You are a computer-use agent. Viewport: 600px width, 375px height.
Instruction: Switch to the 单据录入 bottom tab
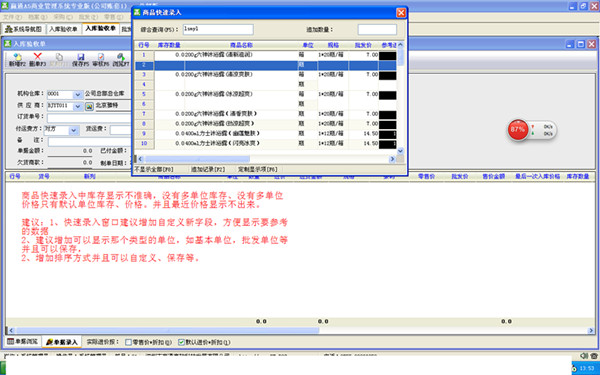pos(62,342)
